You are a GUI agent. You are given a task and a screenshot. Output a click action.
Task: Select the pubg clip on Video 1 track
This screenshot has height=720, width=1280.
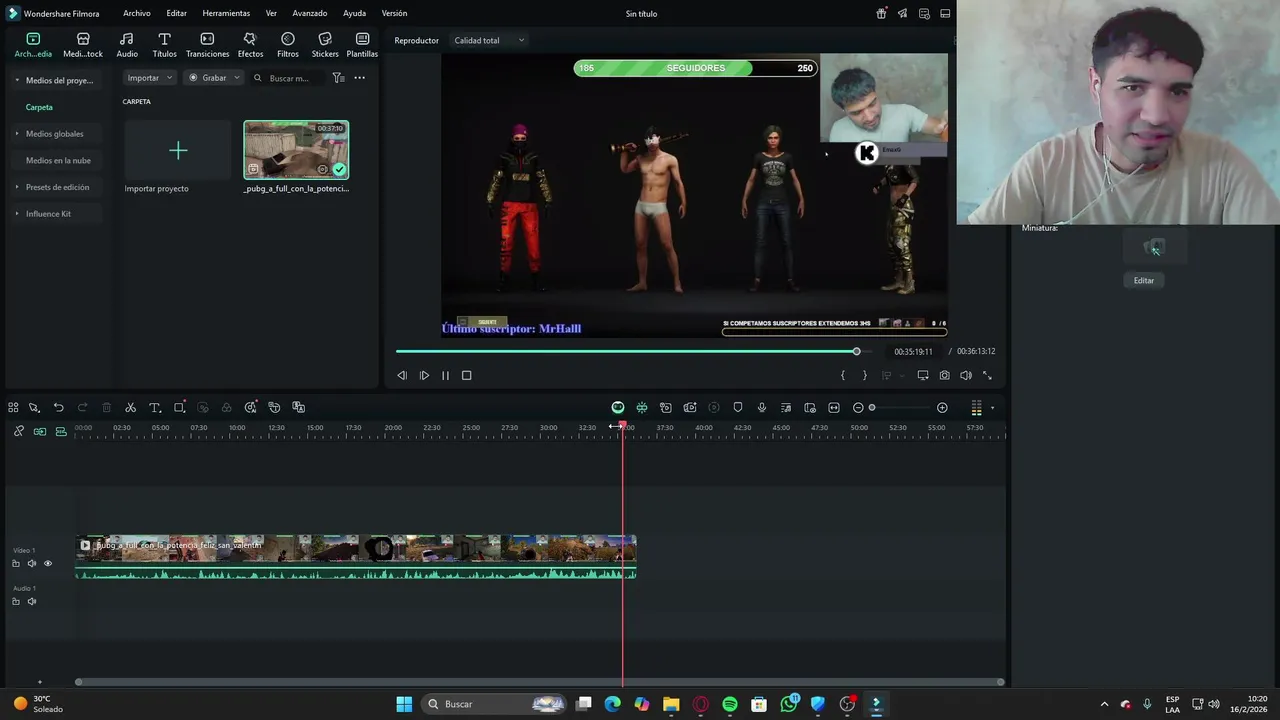click(356, 558)
